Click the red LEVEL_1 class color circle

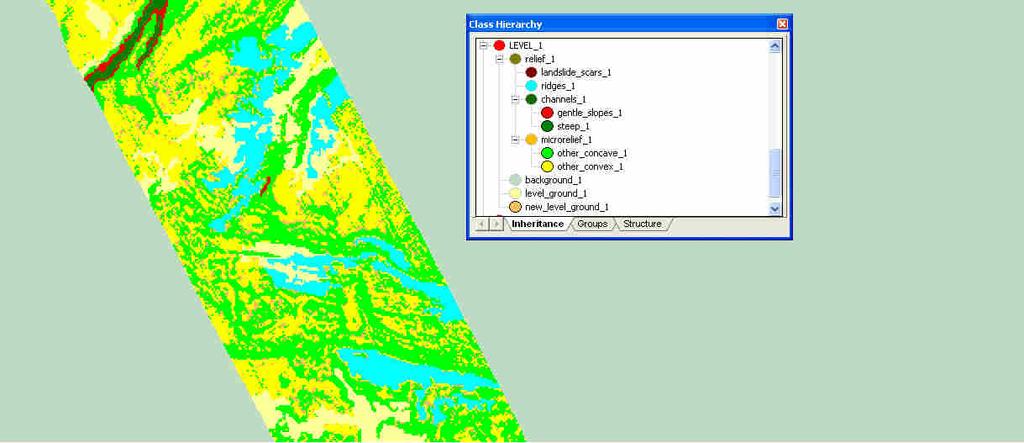pyautogui.click(x=500, y=45)
